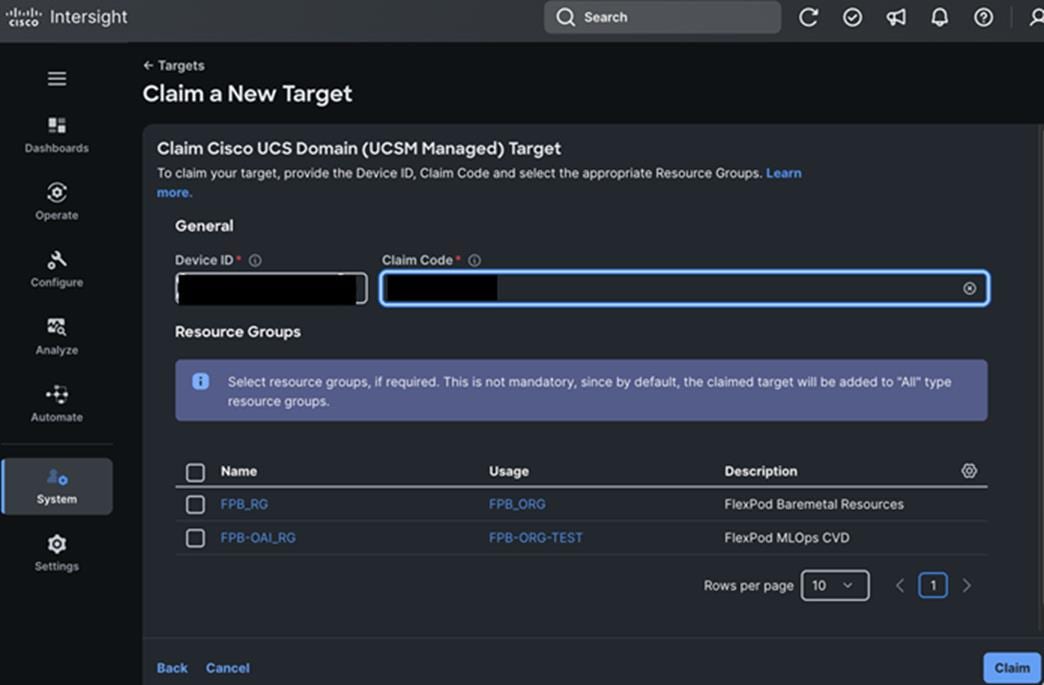Click the Cancel button

point(228,668)
